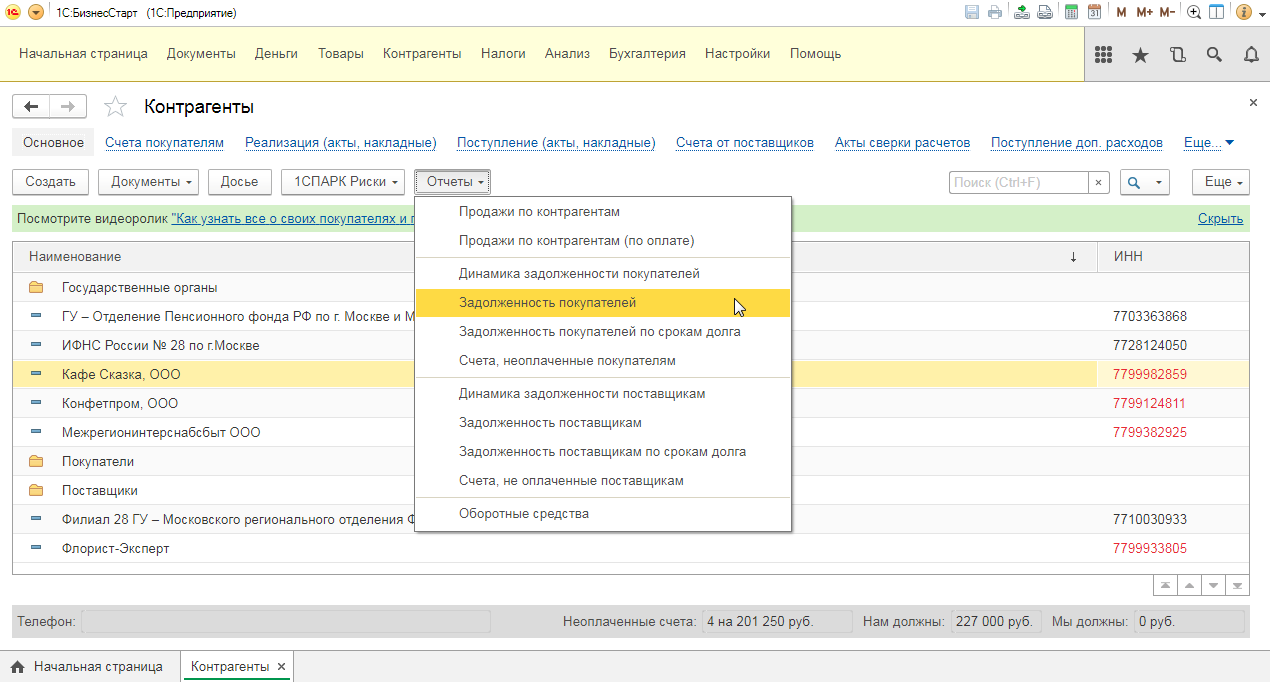Open the calendar icon in title bar
The image size is (1270, 682).
pyautogui.click(x=1094, y=12)
